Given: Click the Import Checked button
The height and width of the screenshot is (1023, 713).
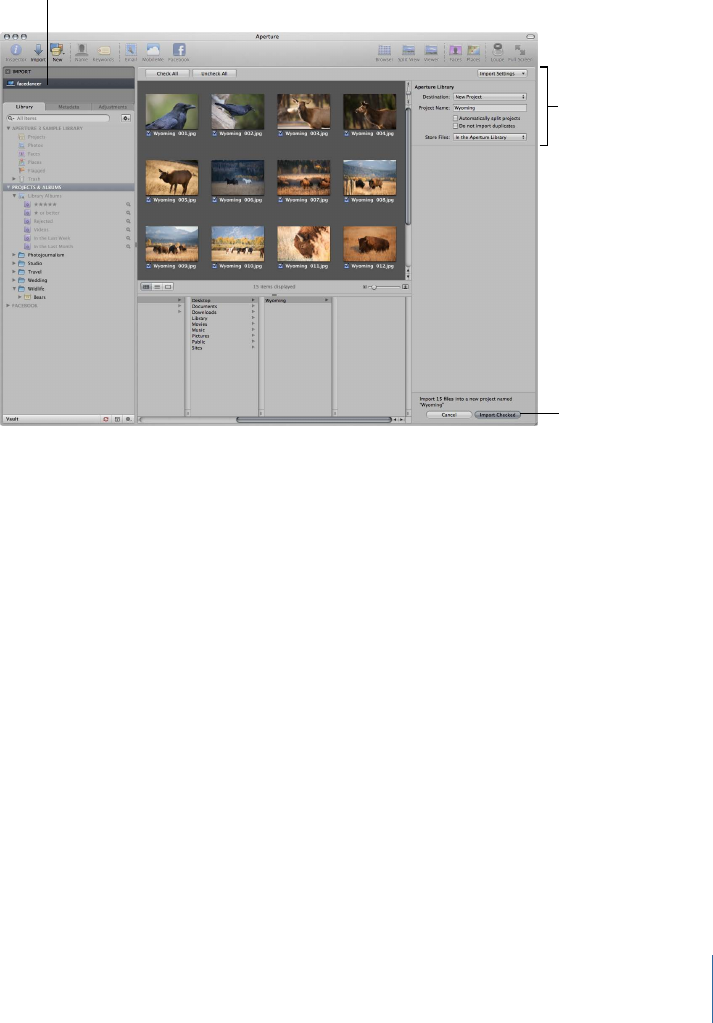Looking at the screenshot, I should tap(497, 415).
